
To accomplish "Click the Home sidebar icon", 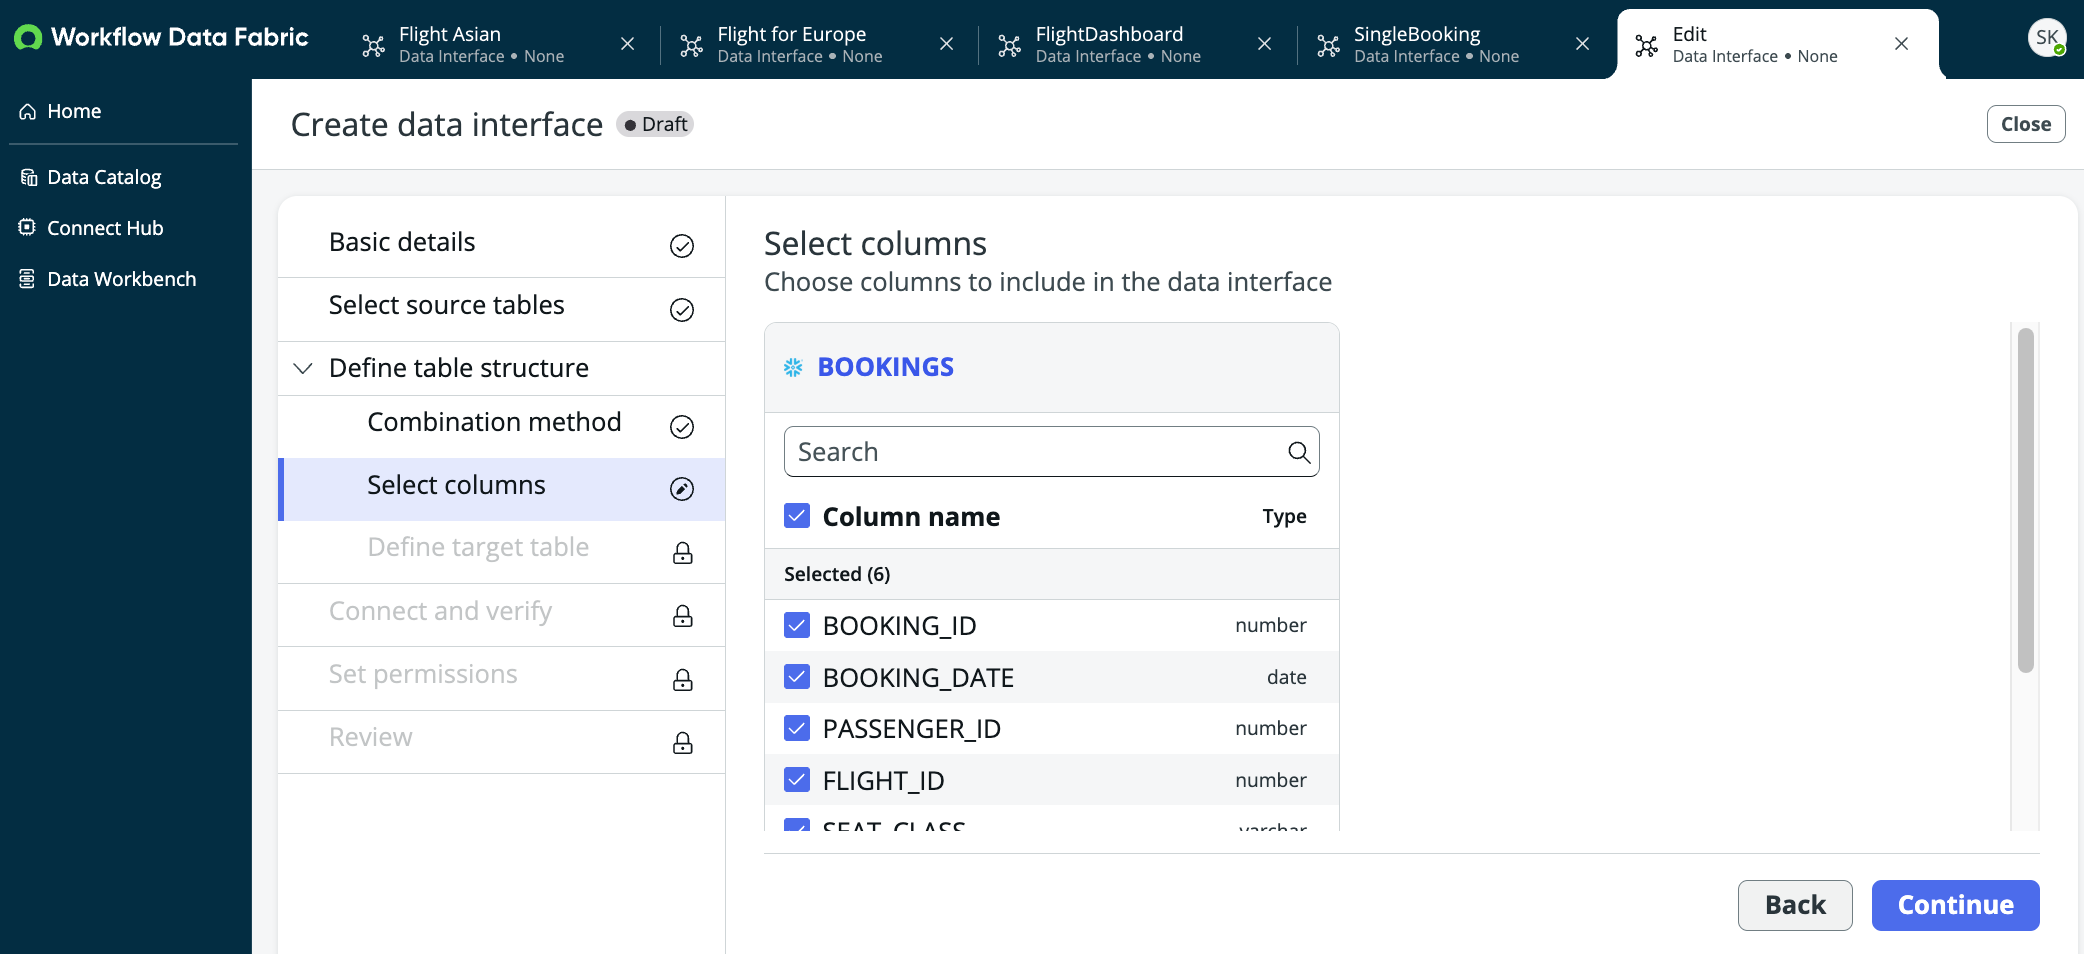I will pos(28,112).
